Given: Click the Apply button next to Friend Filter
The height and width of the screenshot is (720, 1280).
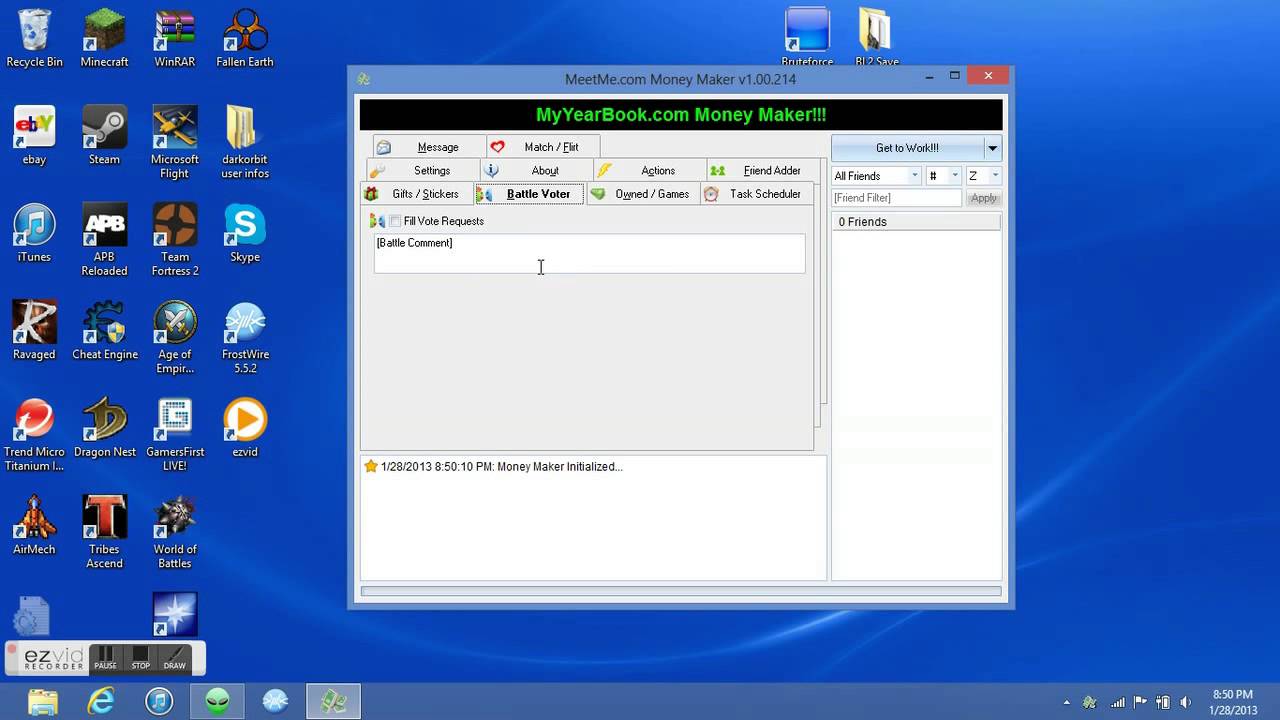Looking at the screenshot, I should click(983, 197).
